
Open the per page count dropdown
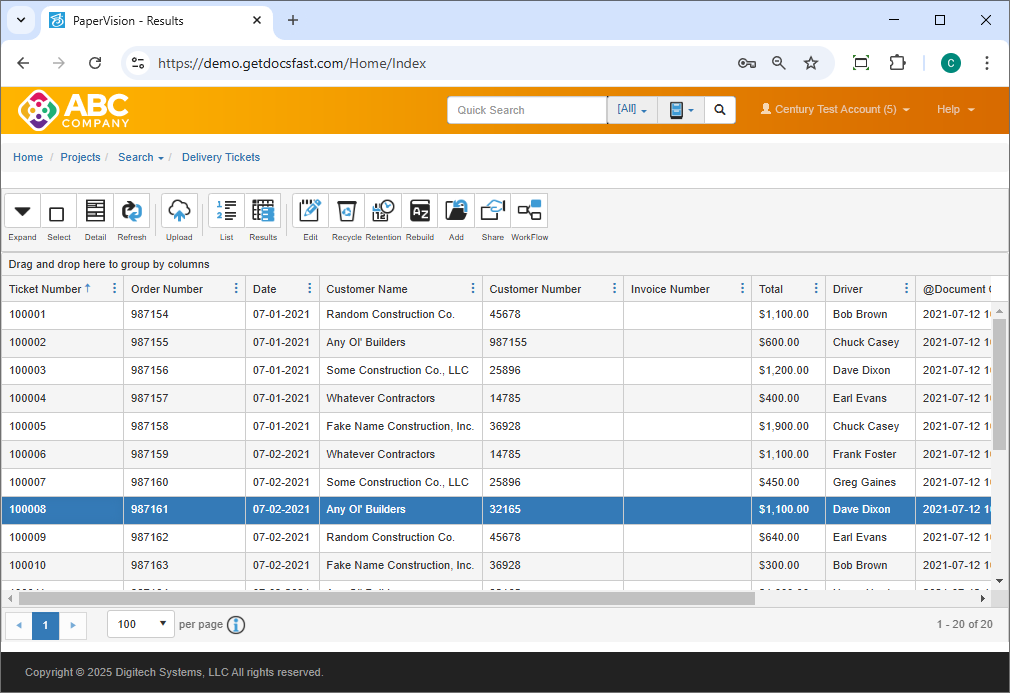(x=140, y=624)
